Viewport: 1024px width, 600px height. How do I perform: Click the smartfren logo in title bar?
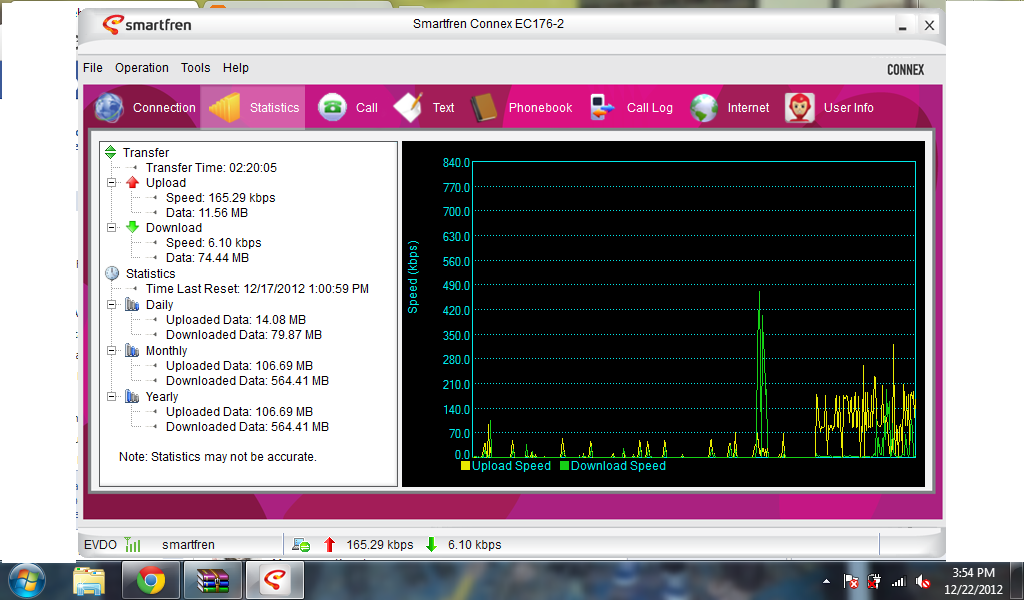(x=147, y=25)
